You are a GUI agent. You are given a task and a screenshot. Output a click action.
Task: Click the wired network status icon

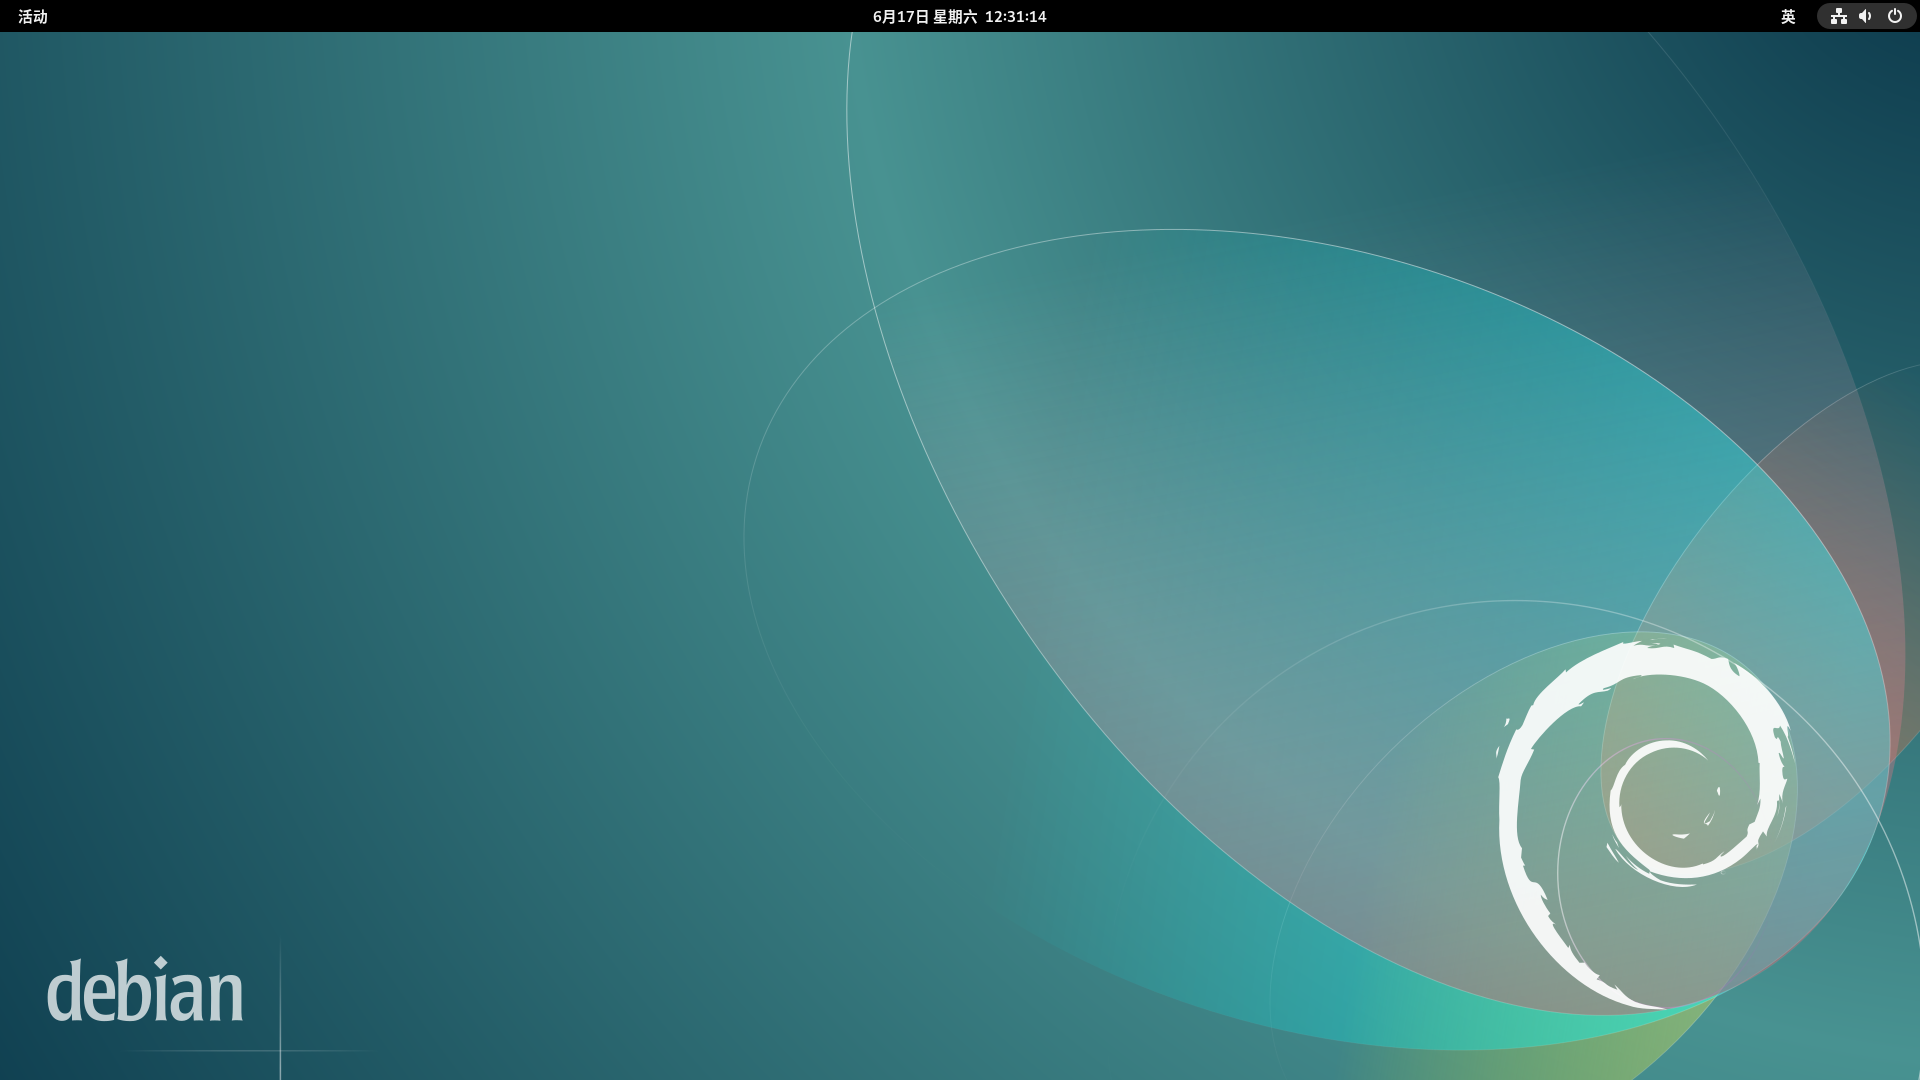(x=1838, y=16)
